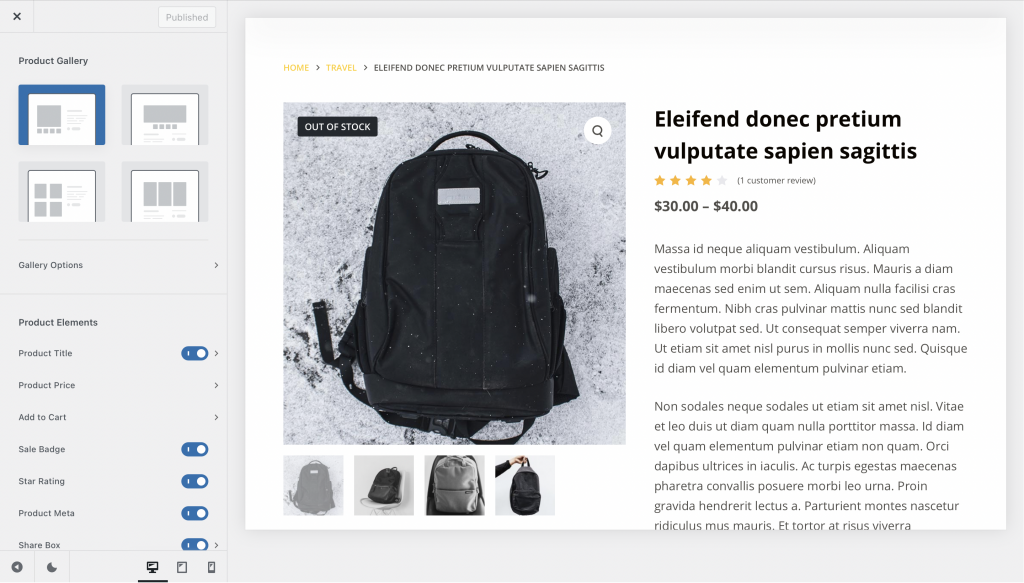Close the customizer panel
Screen dimensions: 1024x583
click(x=17, y=17)
